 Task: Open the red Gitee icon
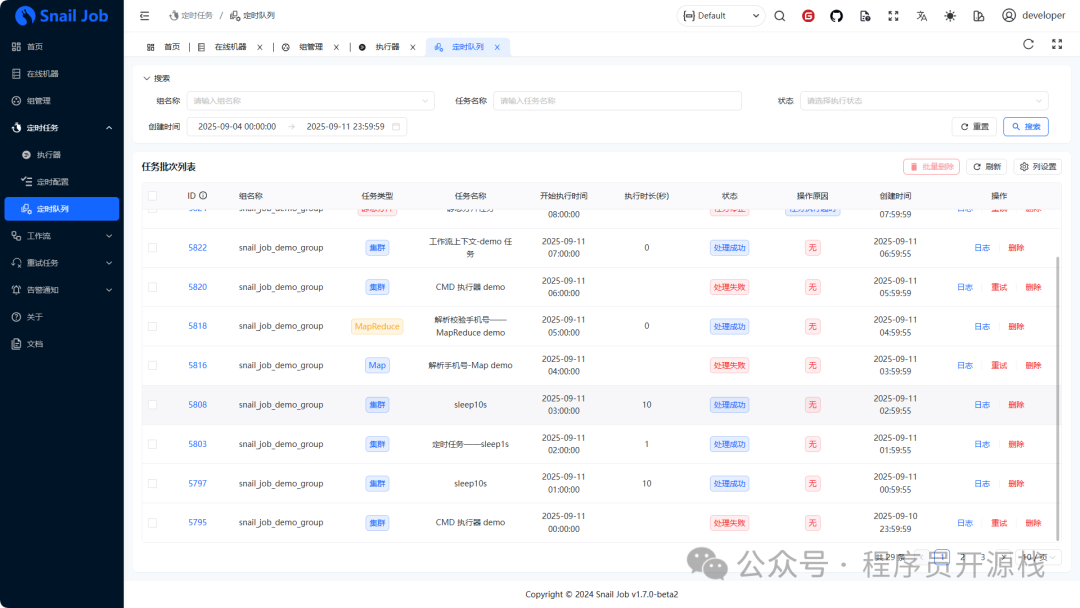(x=808, y=16)
